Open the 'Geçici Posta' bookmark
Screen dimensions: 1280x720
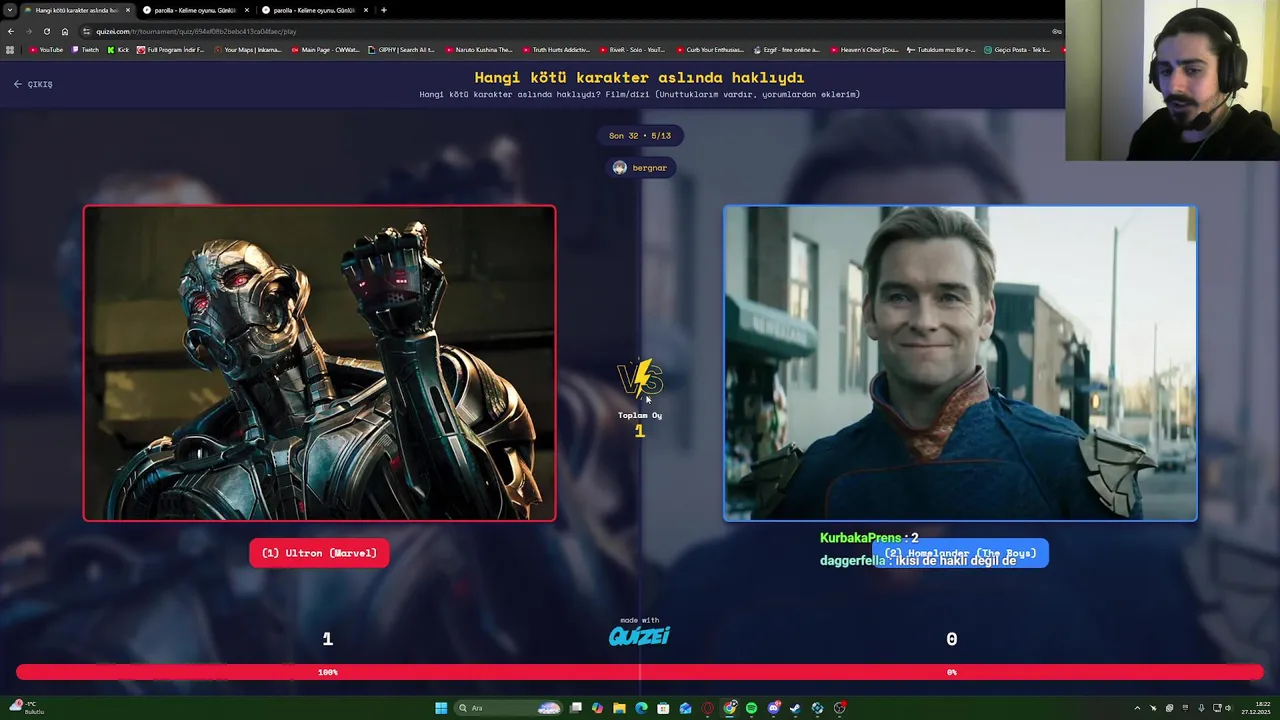coord(1018,49)
